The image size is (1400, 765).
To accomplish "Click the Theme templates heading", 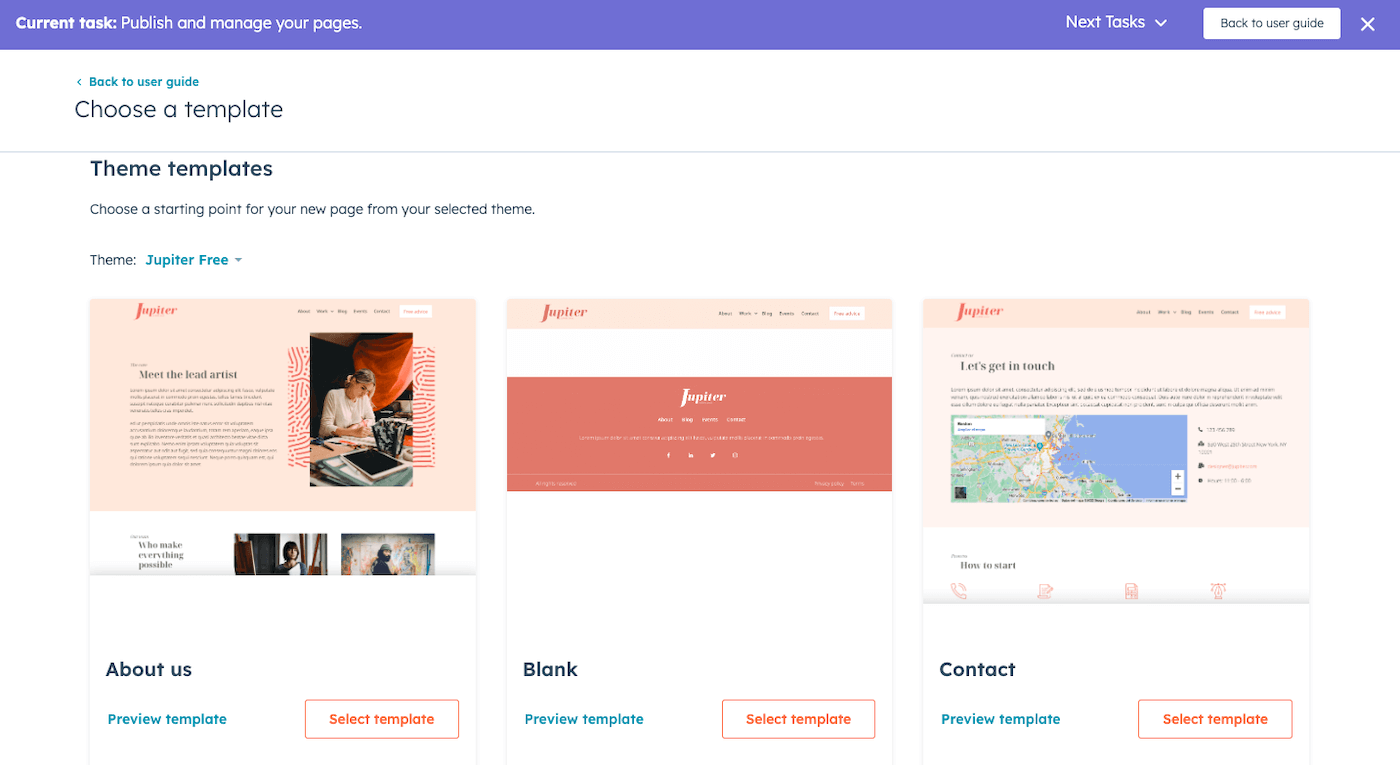I will [181, 169].
